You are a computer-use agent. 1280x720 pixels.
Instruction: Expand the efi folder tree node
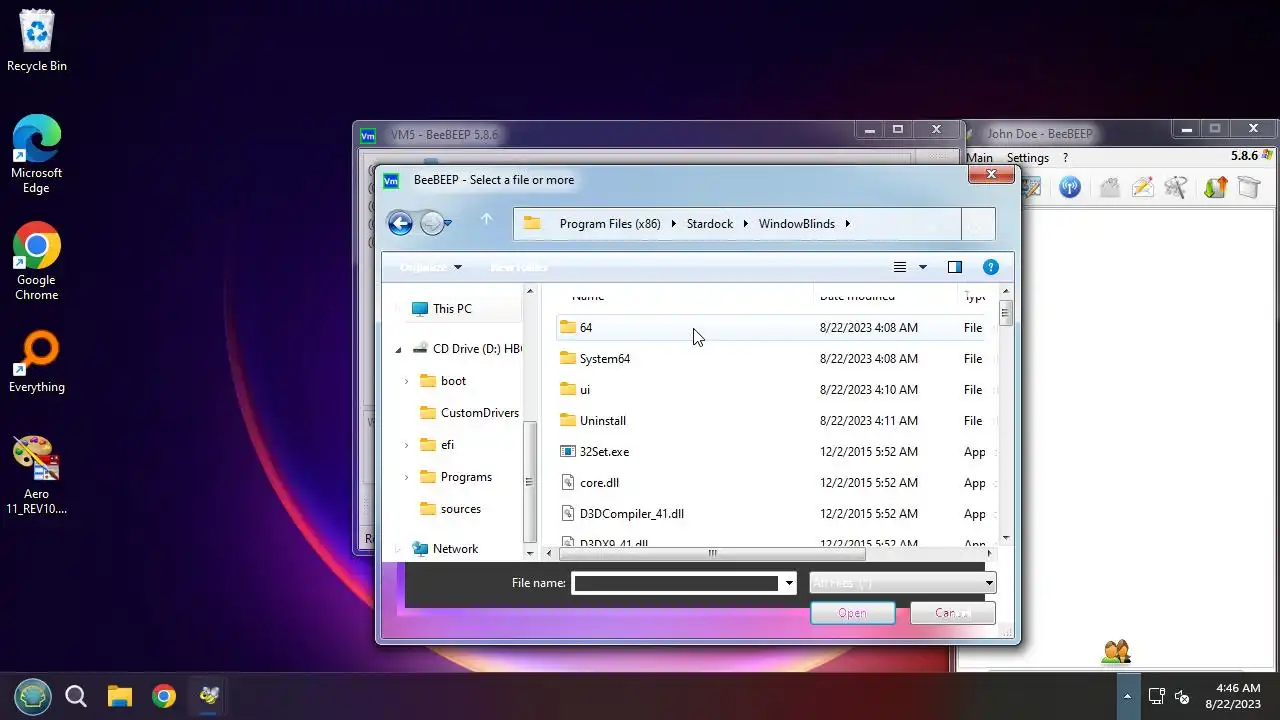406,445
